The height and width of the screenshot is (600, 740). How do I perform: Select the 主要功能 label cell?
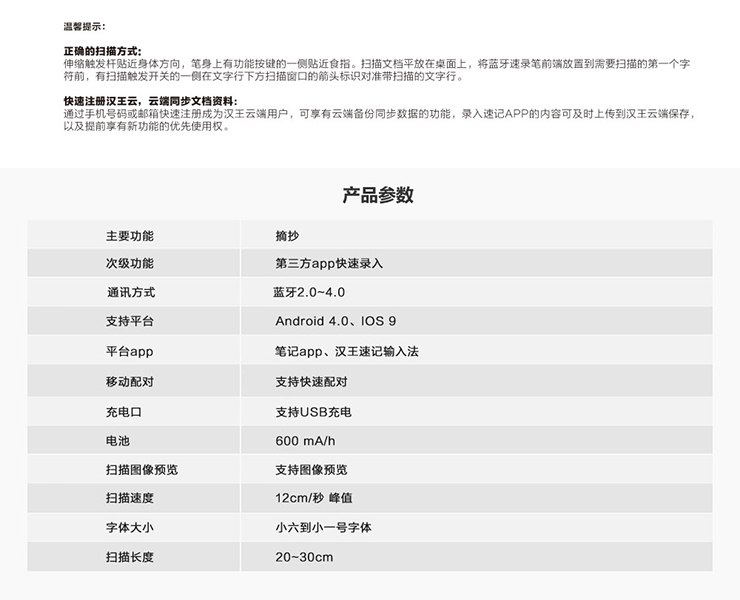130,236
